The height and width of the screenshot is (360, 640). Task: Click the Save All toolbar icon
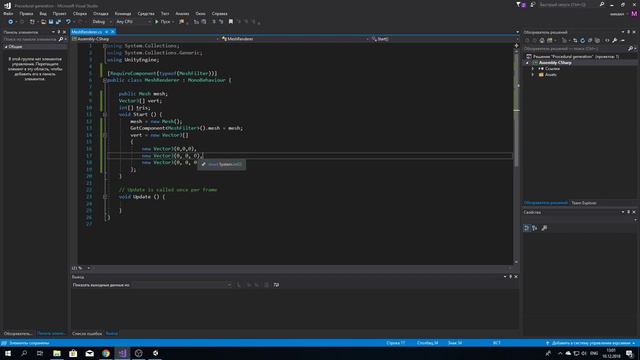click(x=58, y=22)
